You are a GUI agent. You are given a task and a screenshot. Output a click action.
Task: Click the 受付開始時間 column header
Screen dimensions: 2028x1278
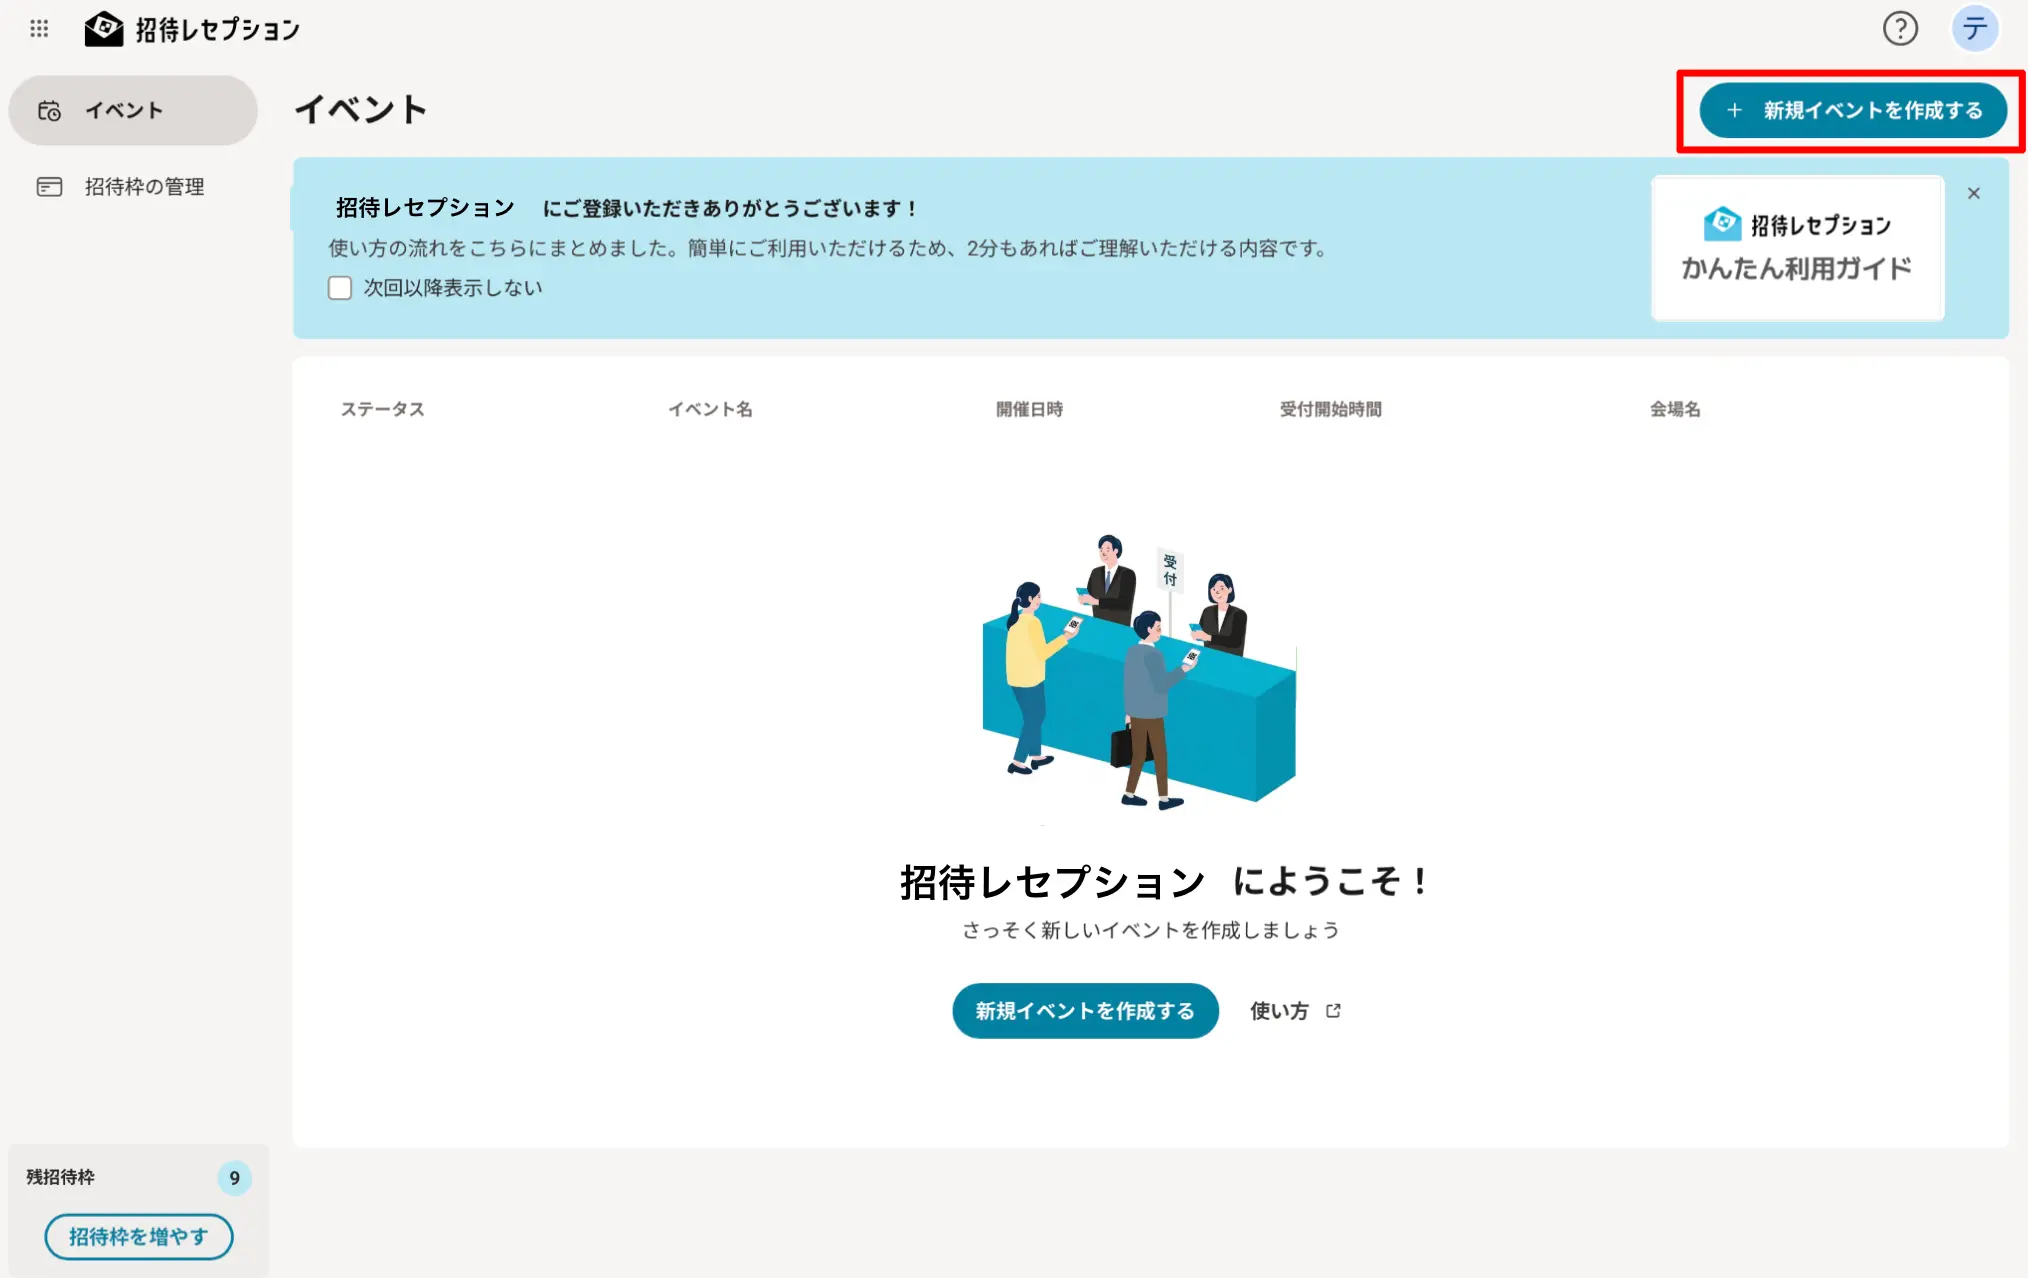click(x=1331, y=409)
